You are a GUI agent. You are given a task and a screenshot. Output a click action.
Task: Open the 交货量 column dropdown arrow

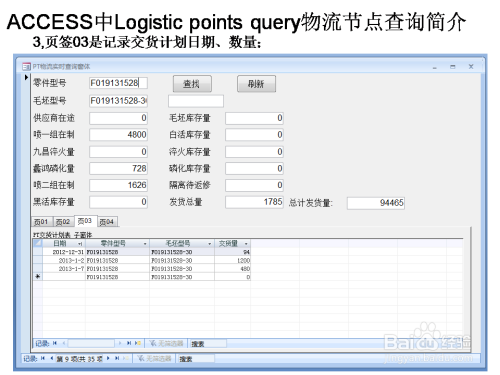[x=246, y=244]
